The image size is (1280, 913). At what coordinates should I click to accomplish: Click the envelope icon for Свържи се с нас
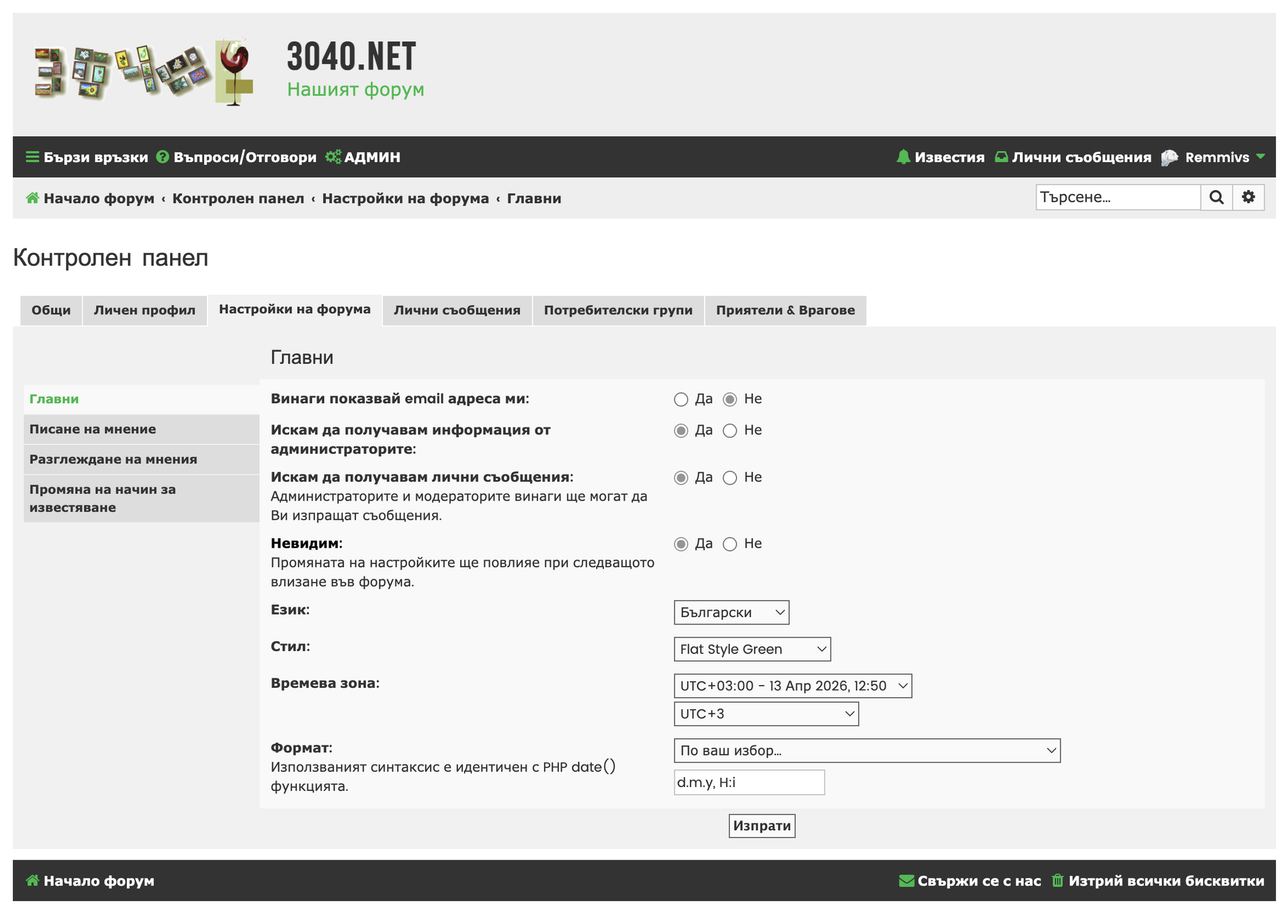pos(907,881)
